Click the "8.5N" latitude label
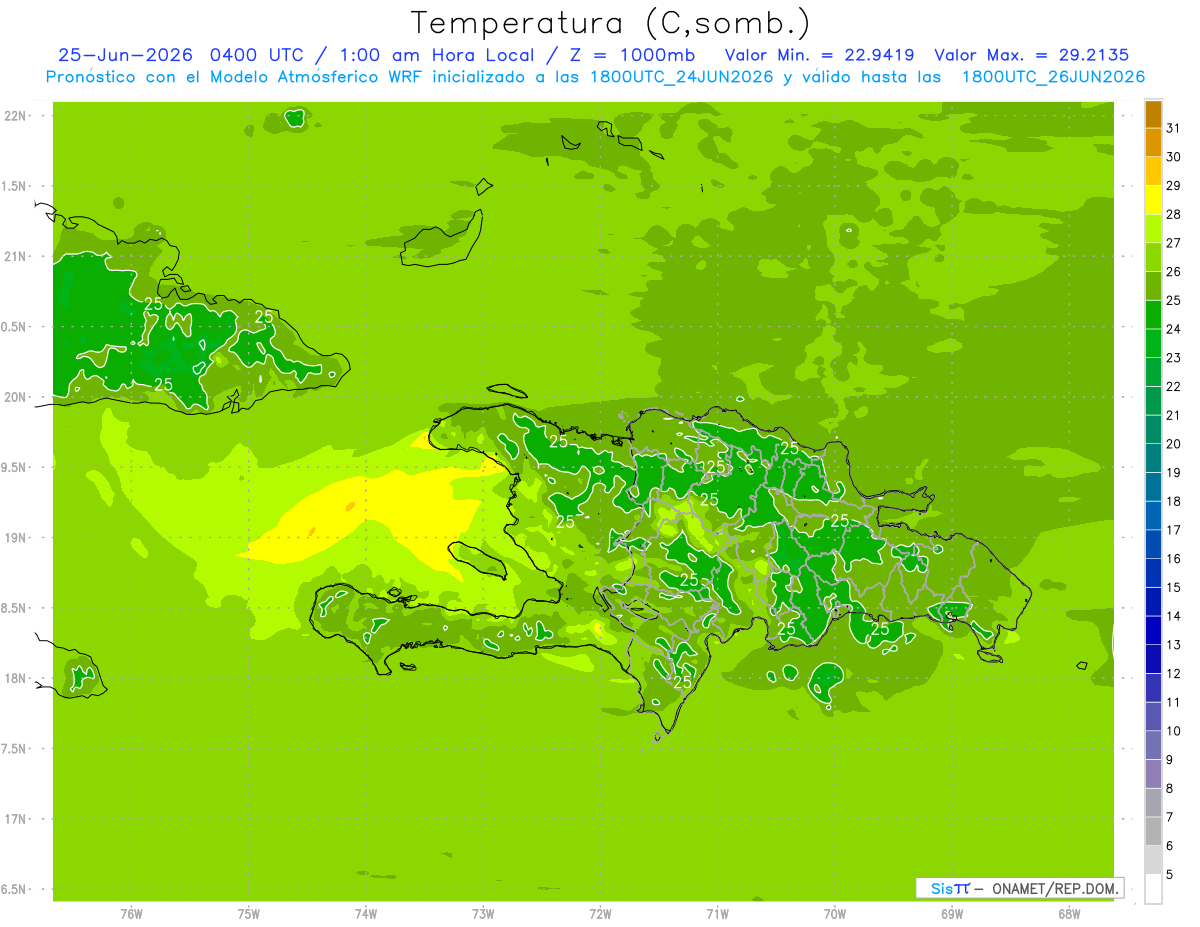The width and height of the screenshot is (1200, 927). point(14,608)
